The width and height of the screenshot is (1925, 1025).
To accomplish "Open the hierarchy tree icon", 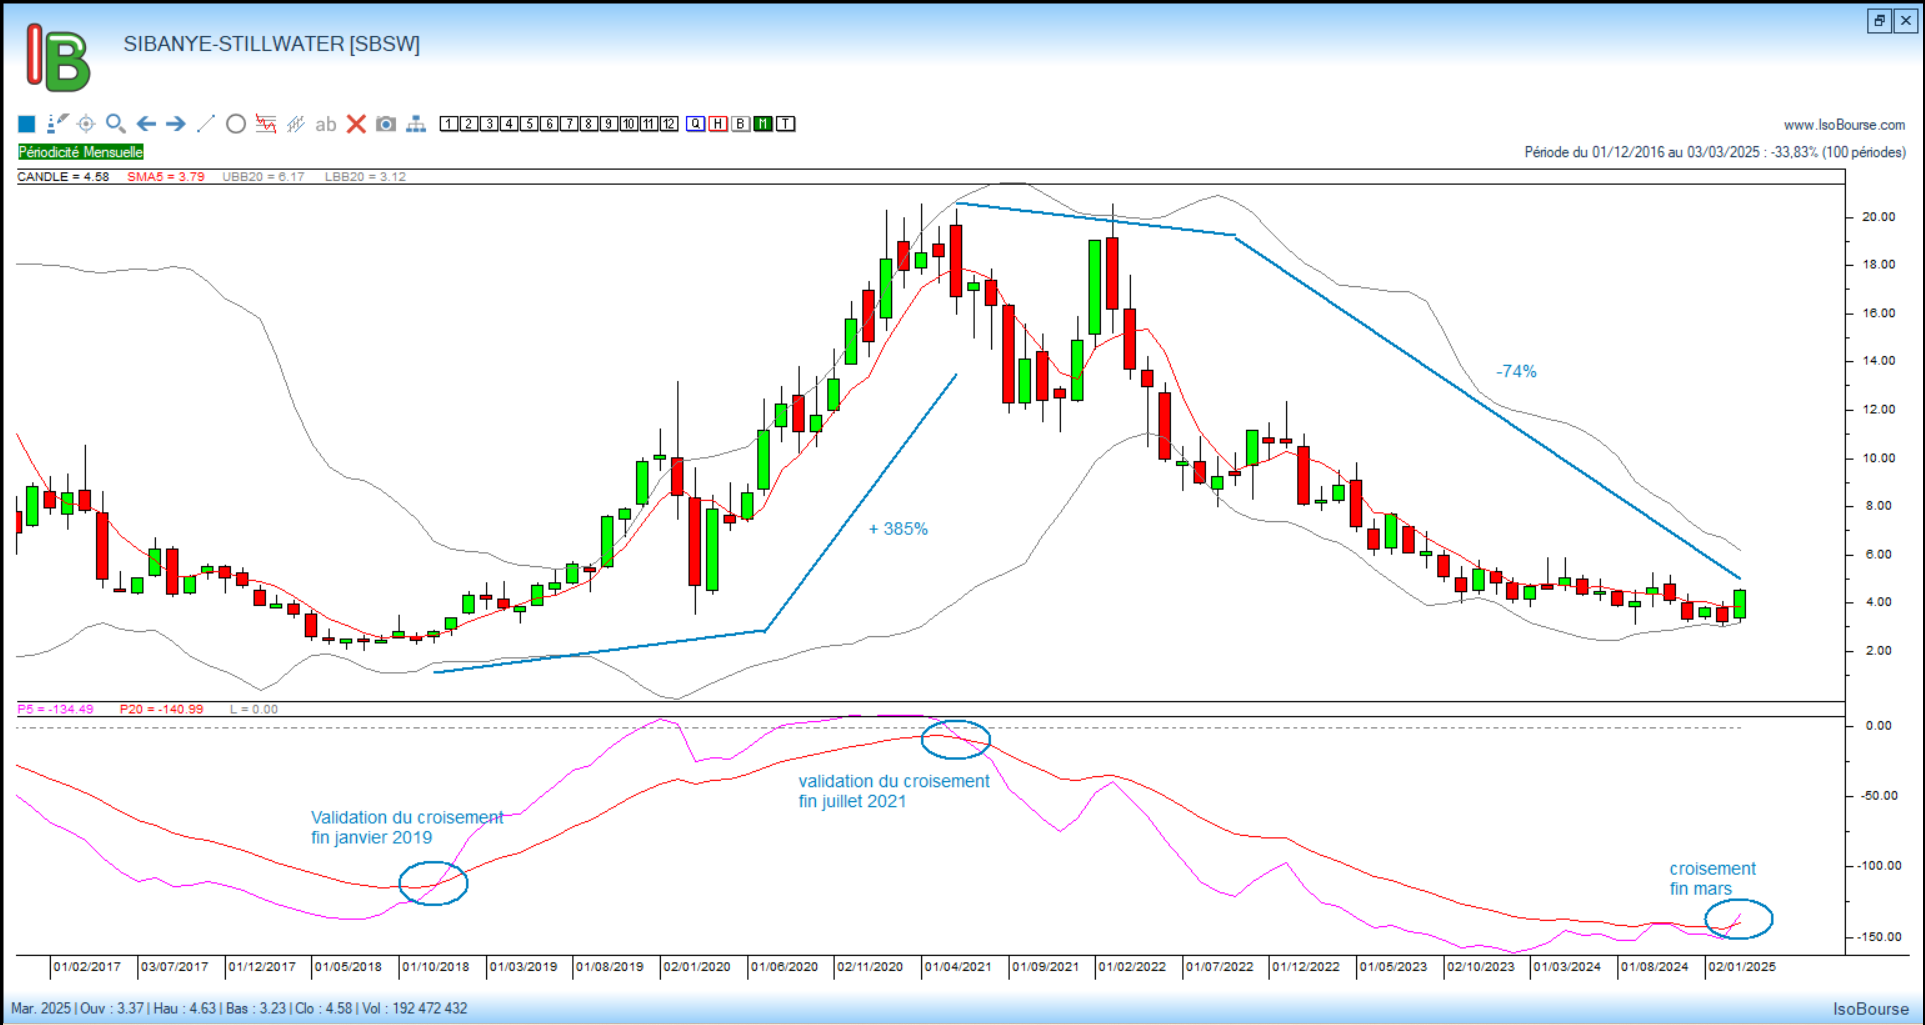I will 416,124.
